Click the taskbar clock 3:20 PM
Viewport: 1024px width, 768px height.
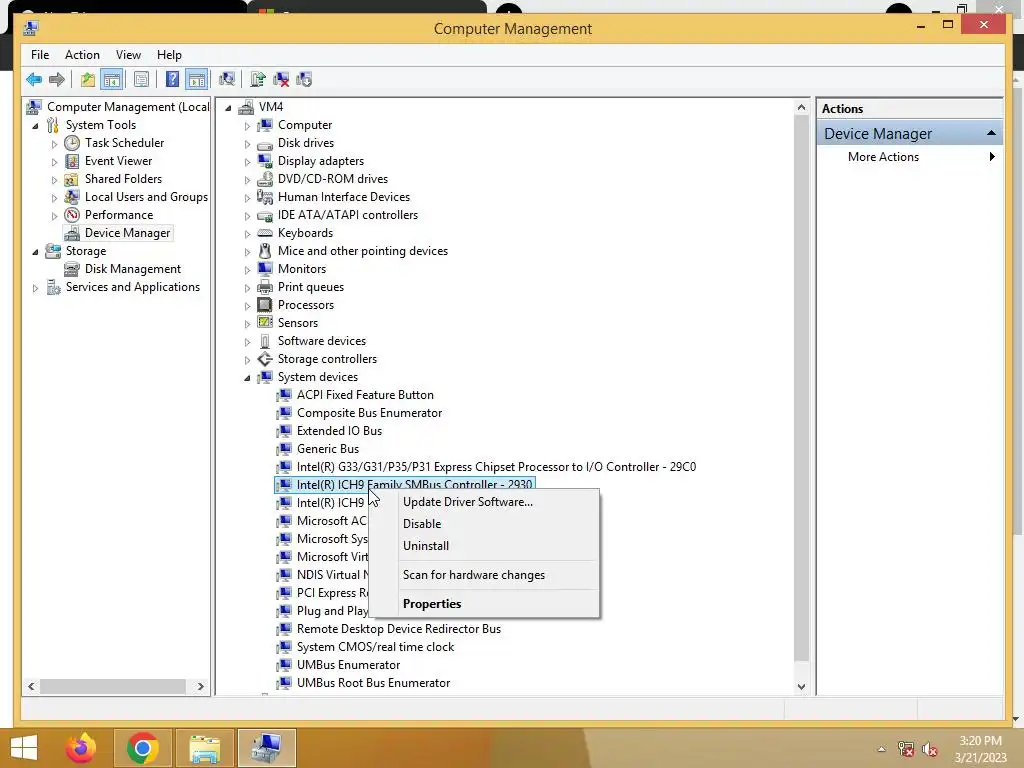click(980, 741)
